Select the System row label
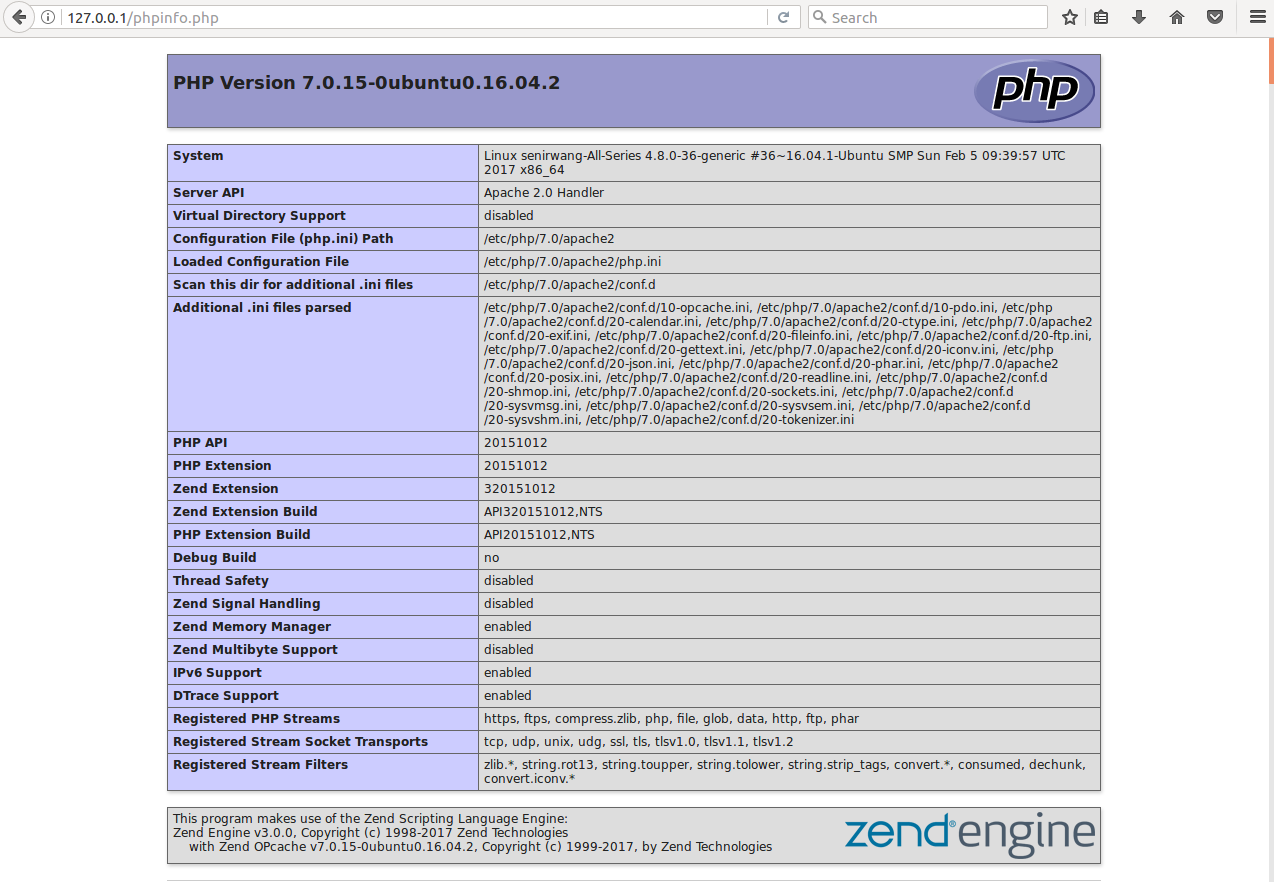Viewport: 1274px width, 882px height. (x=198, y=156)
